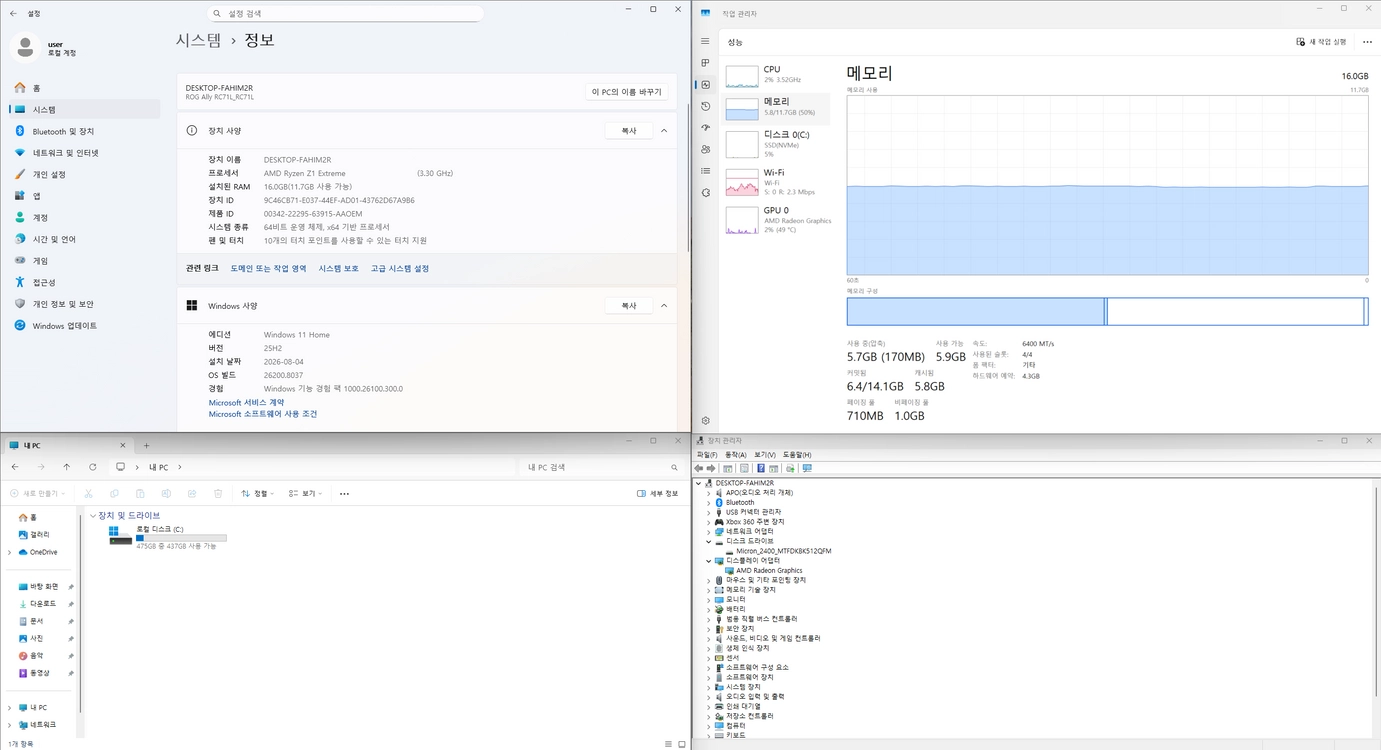This screenshot has width=1381, height=750.
Task: Select the Performance icon in Task Manager sidebar
Action: (705, 85)
